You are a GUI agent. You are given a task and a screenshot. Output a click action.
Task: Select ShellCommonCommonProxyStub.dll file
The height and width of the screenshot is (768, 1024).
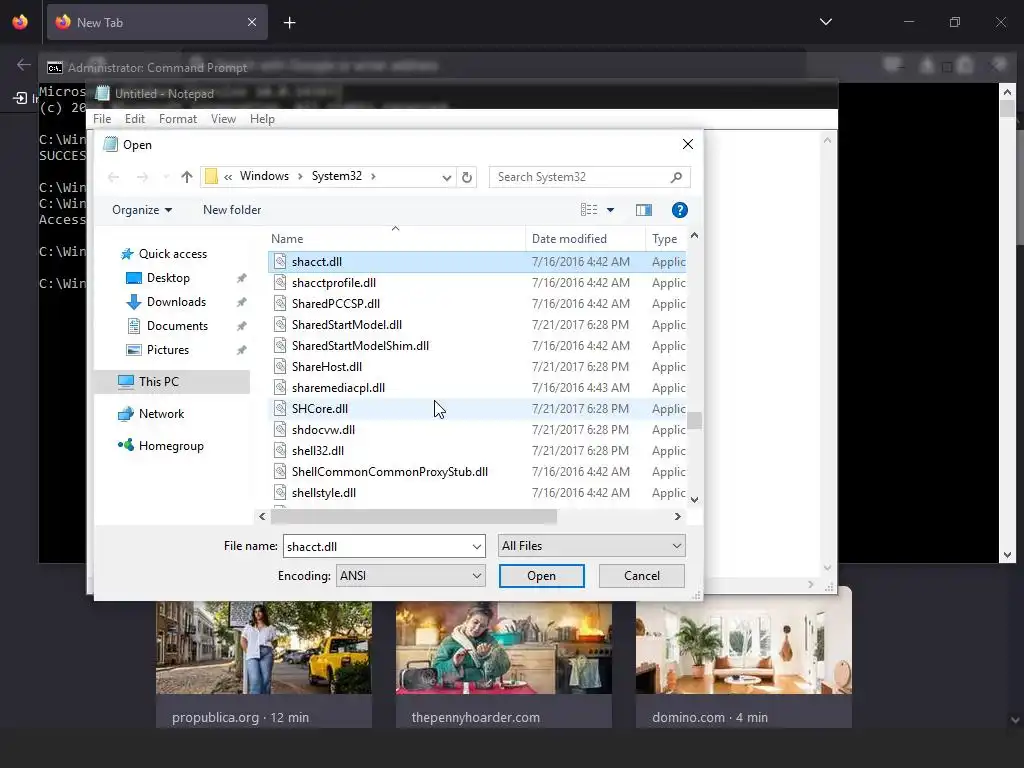(x=477, y=472)
